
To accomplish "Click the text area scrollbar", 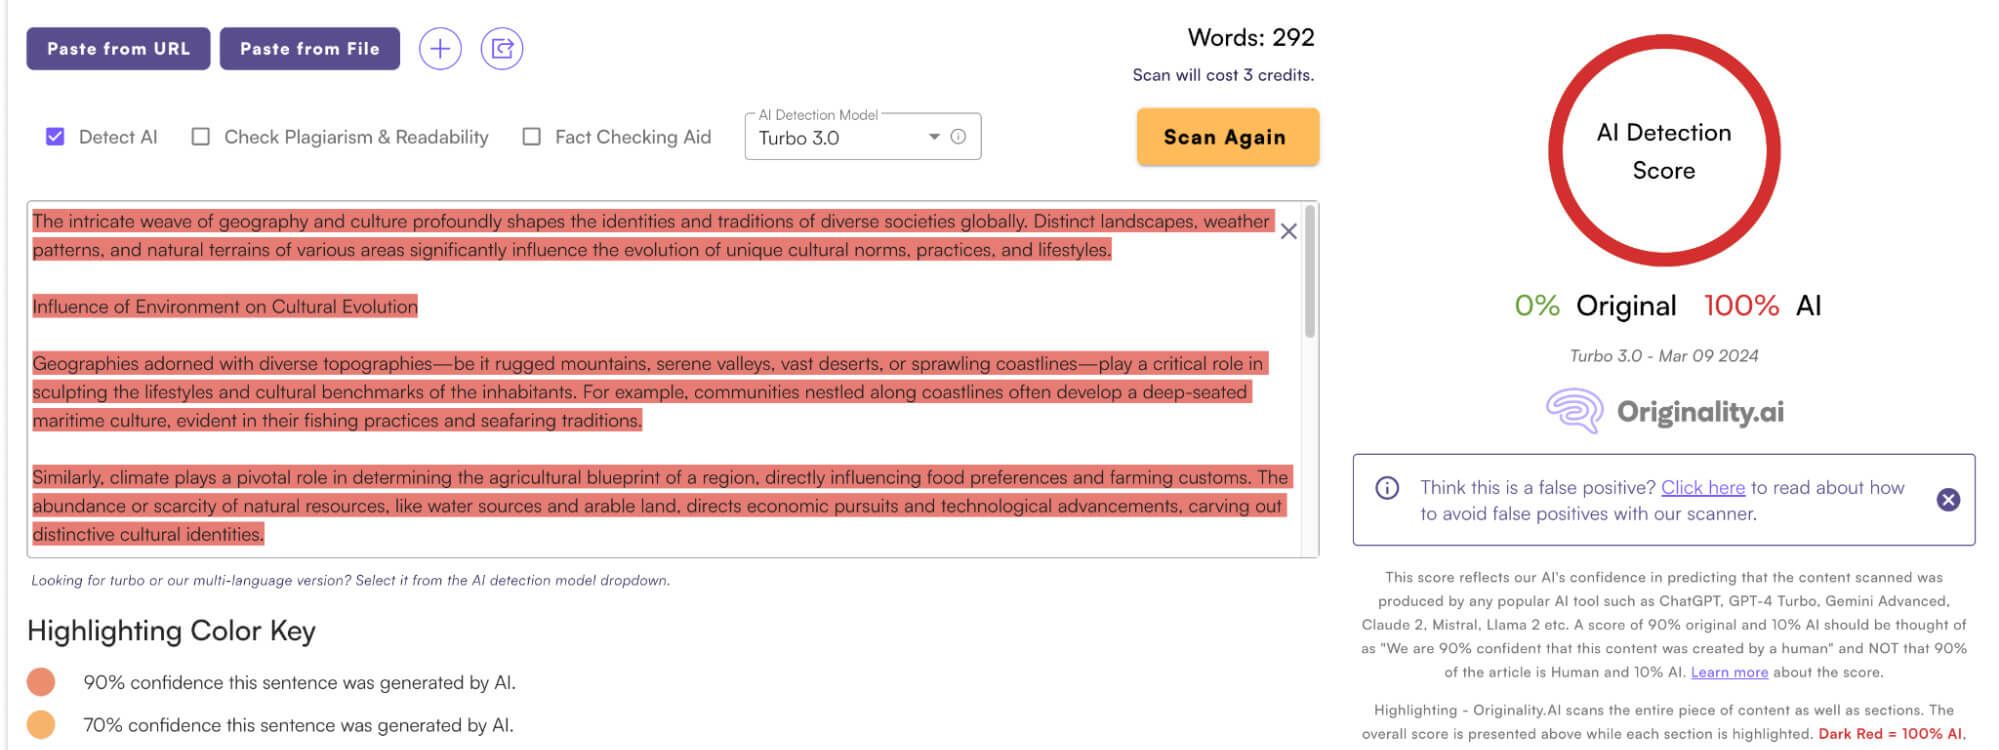I will pos(1309,272).
